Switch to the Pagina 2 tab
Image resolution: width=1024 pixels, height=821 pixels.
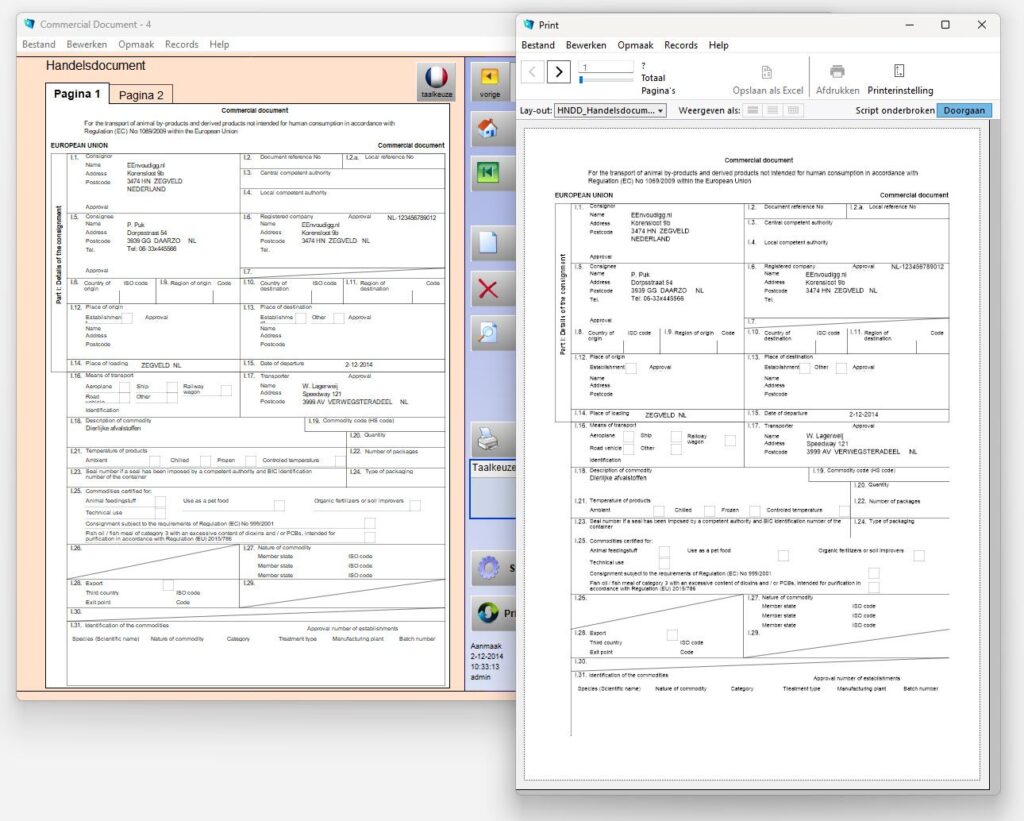pos(141,95)
